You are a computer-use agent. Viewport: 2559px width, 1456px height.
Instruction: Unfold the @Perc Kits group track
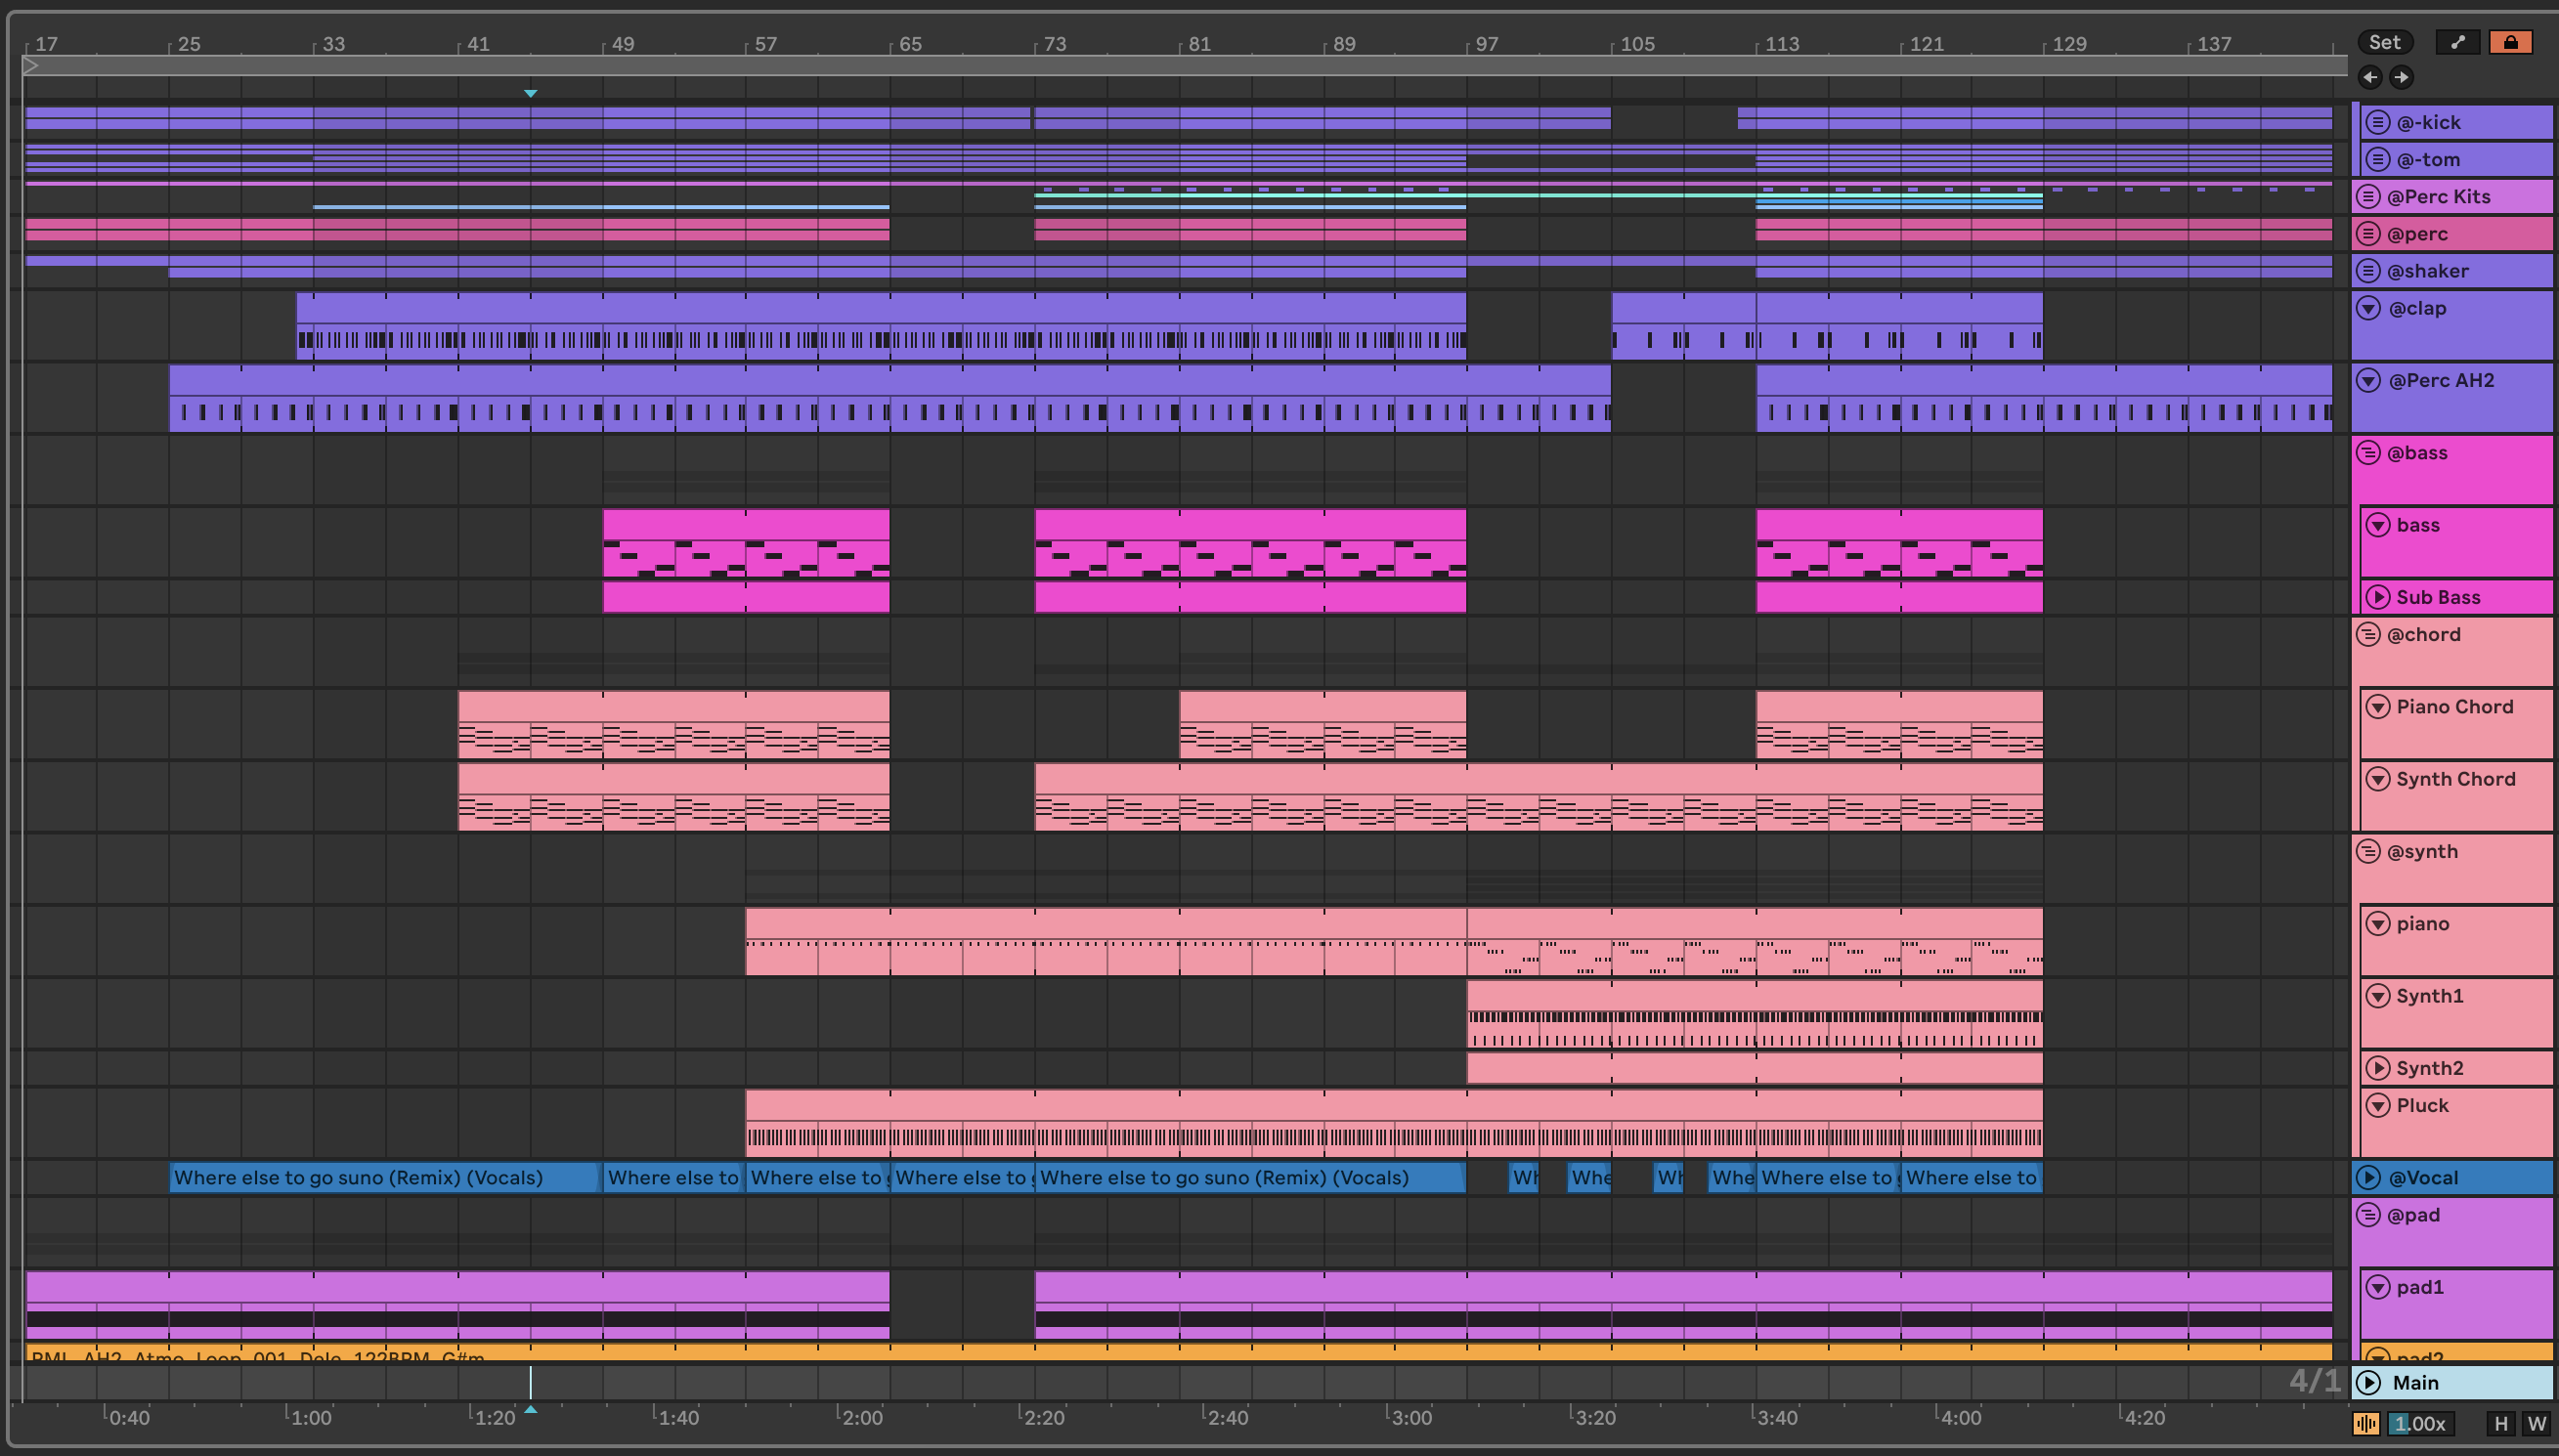click(2368, 196)
